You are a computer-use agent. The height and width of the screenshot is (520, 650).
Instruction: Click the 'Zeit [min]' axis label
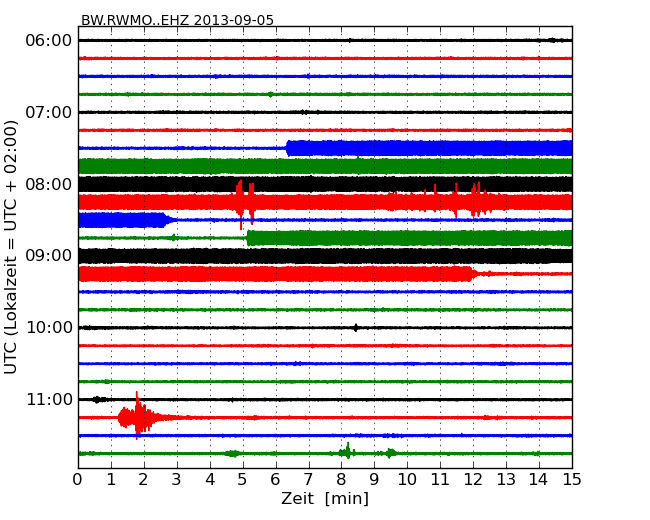click(x=325, y=498)
